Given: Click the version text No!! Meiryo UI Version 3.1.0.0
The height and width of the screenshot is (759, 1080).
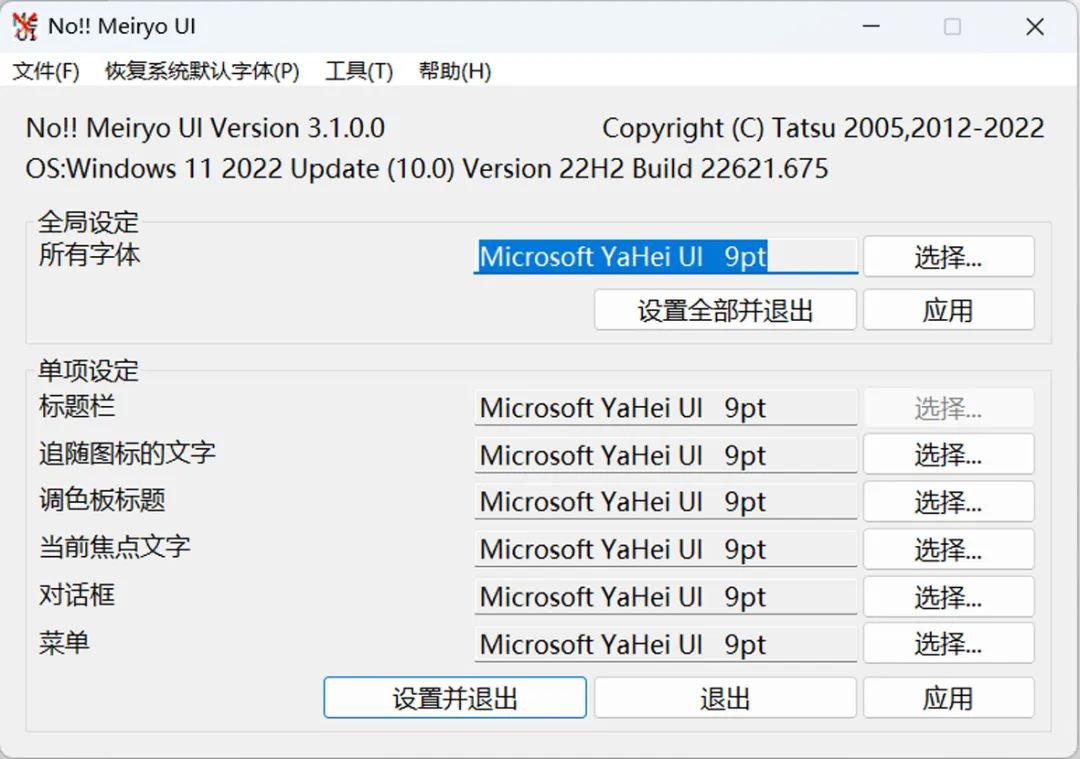Looking at the screenshot, I should 205,128.
